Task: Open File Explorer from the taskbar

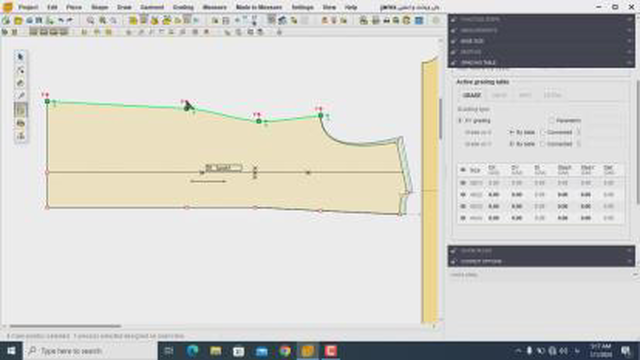Action: (x=216, y=351)
